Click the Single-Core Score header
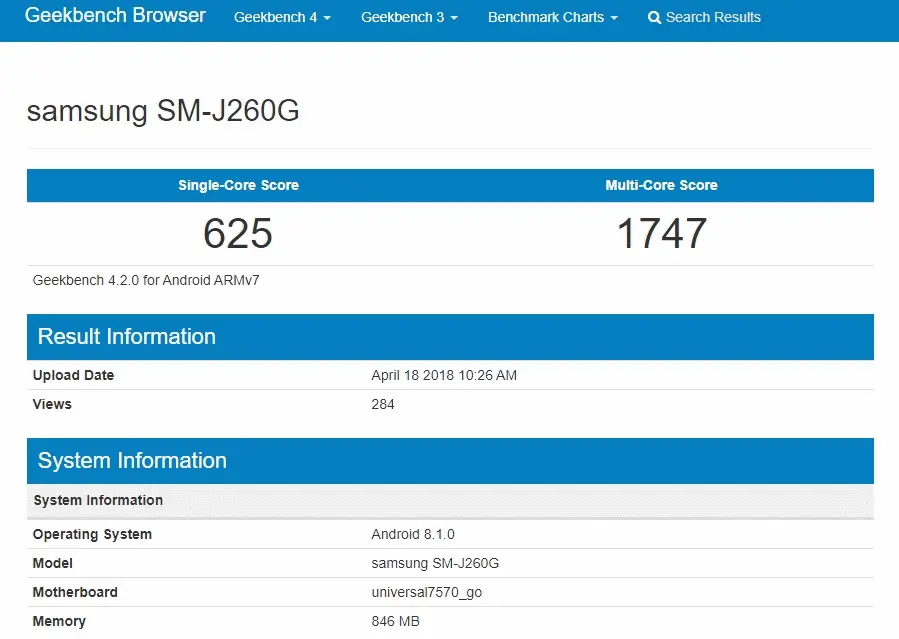The height and width of the screenshot is (639, 899). pos(239,185)
